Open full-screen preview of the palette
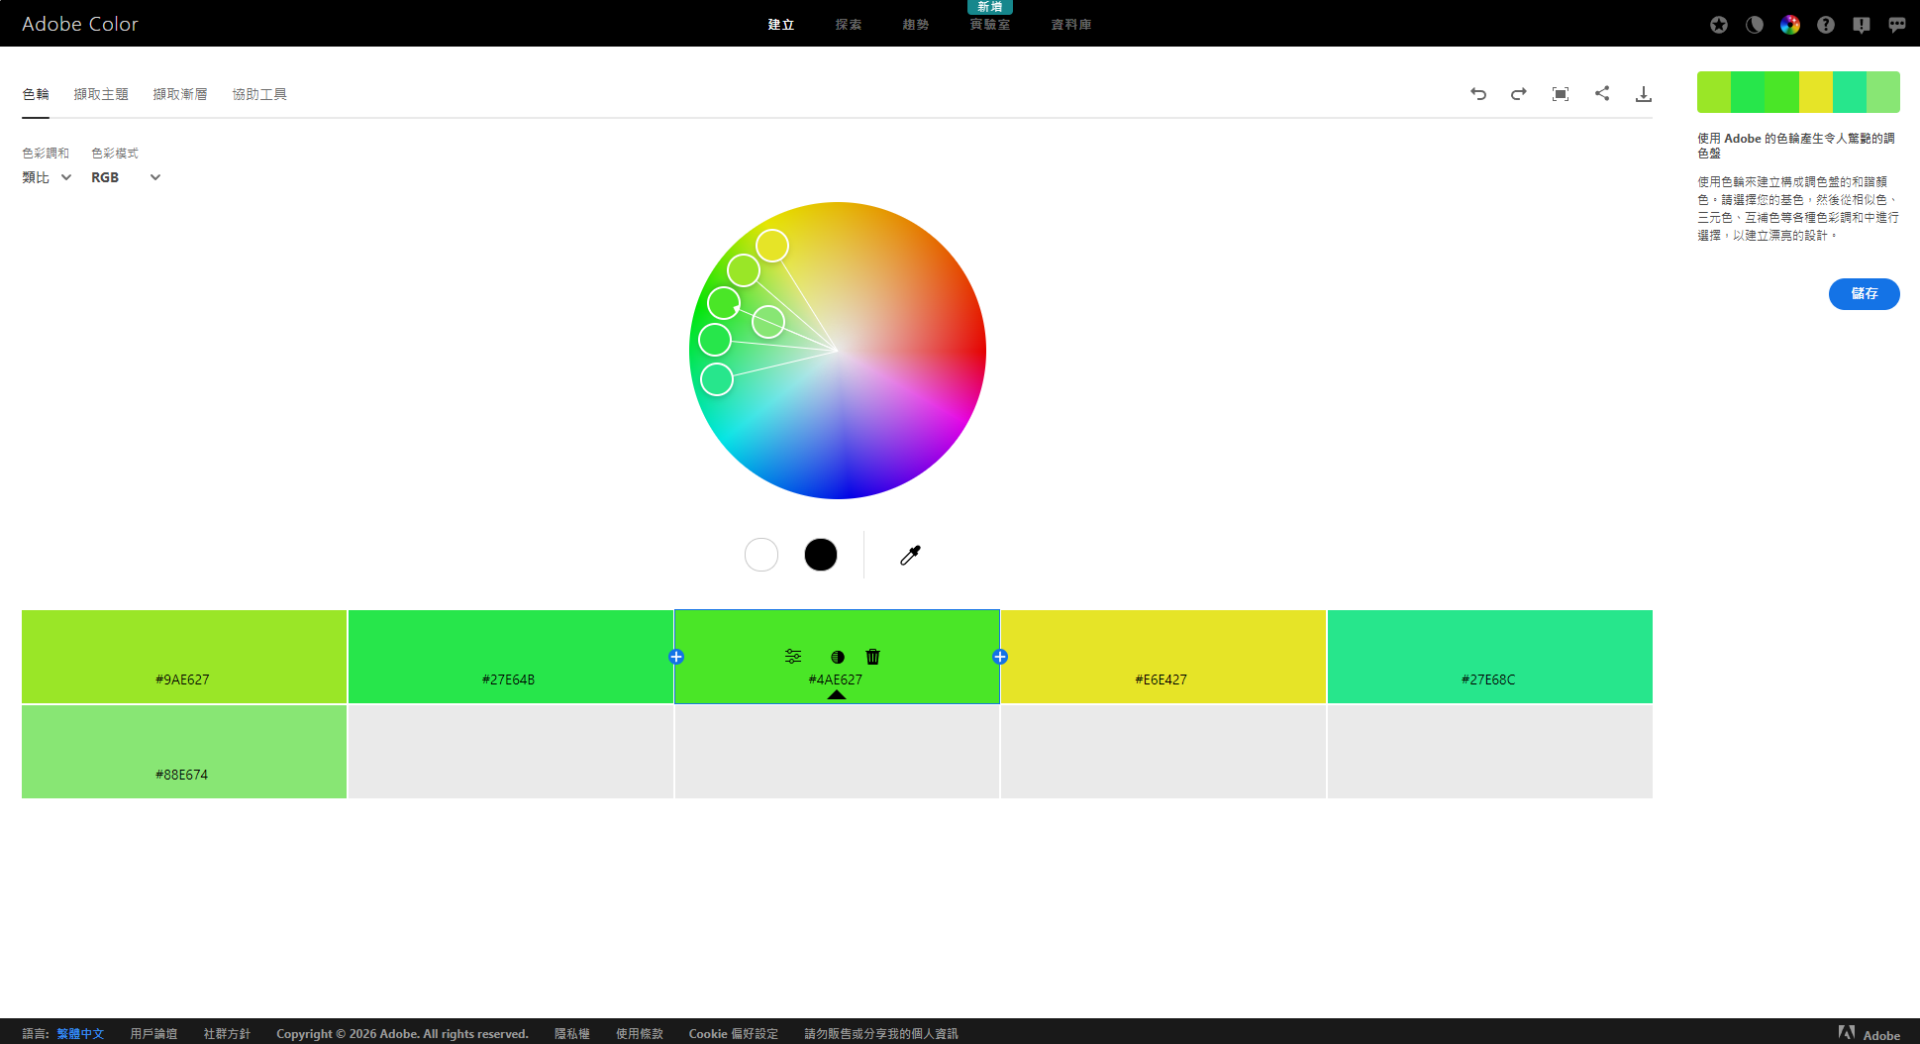 (x=1560, y=93)
